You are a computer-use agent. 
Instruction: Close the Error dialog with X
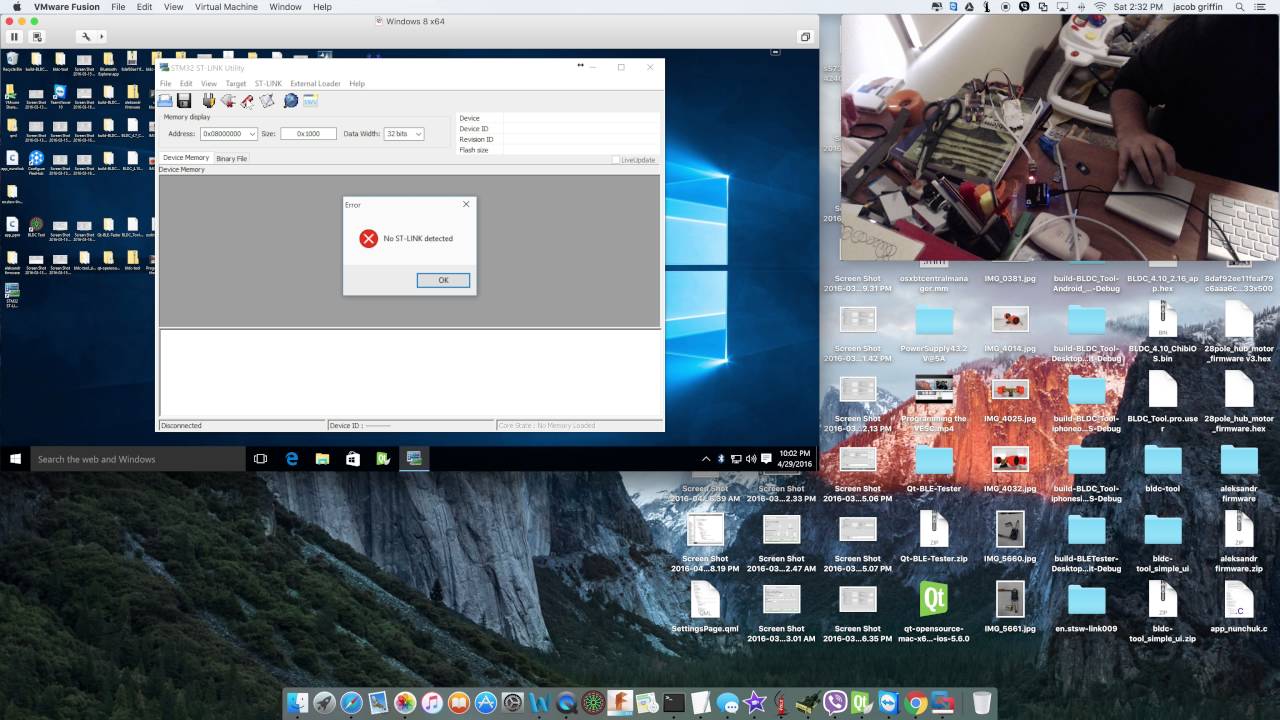pos(465,204)
